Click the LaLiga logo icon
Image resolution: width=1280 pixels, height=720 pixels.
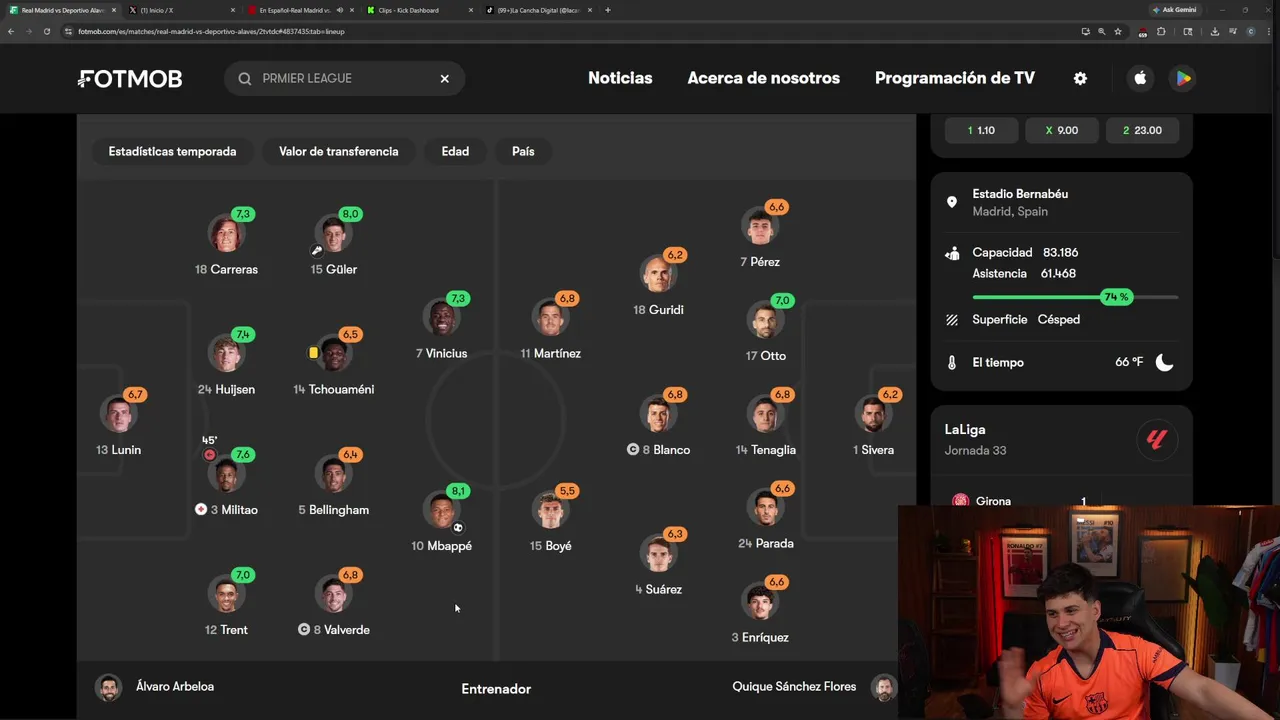(x=1157, y=439)
